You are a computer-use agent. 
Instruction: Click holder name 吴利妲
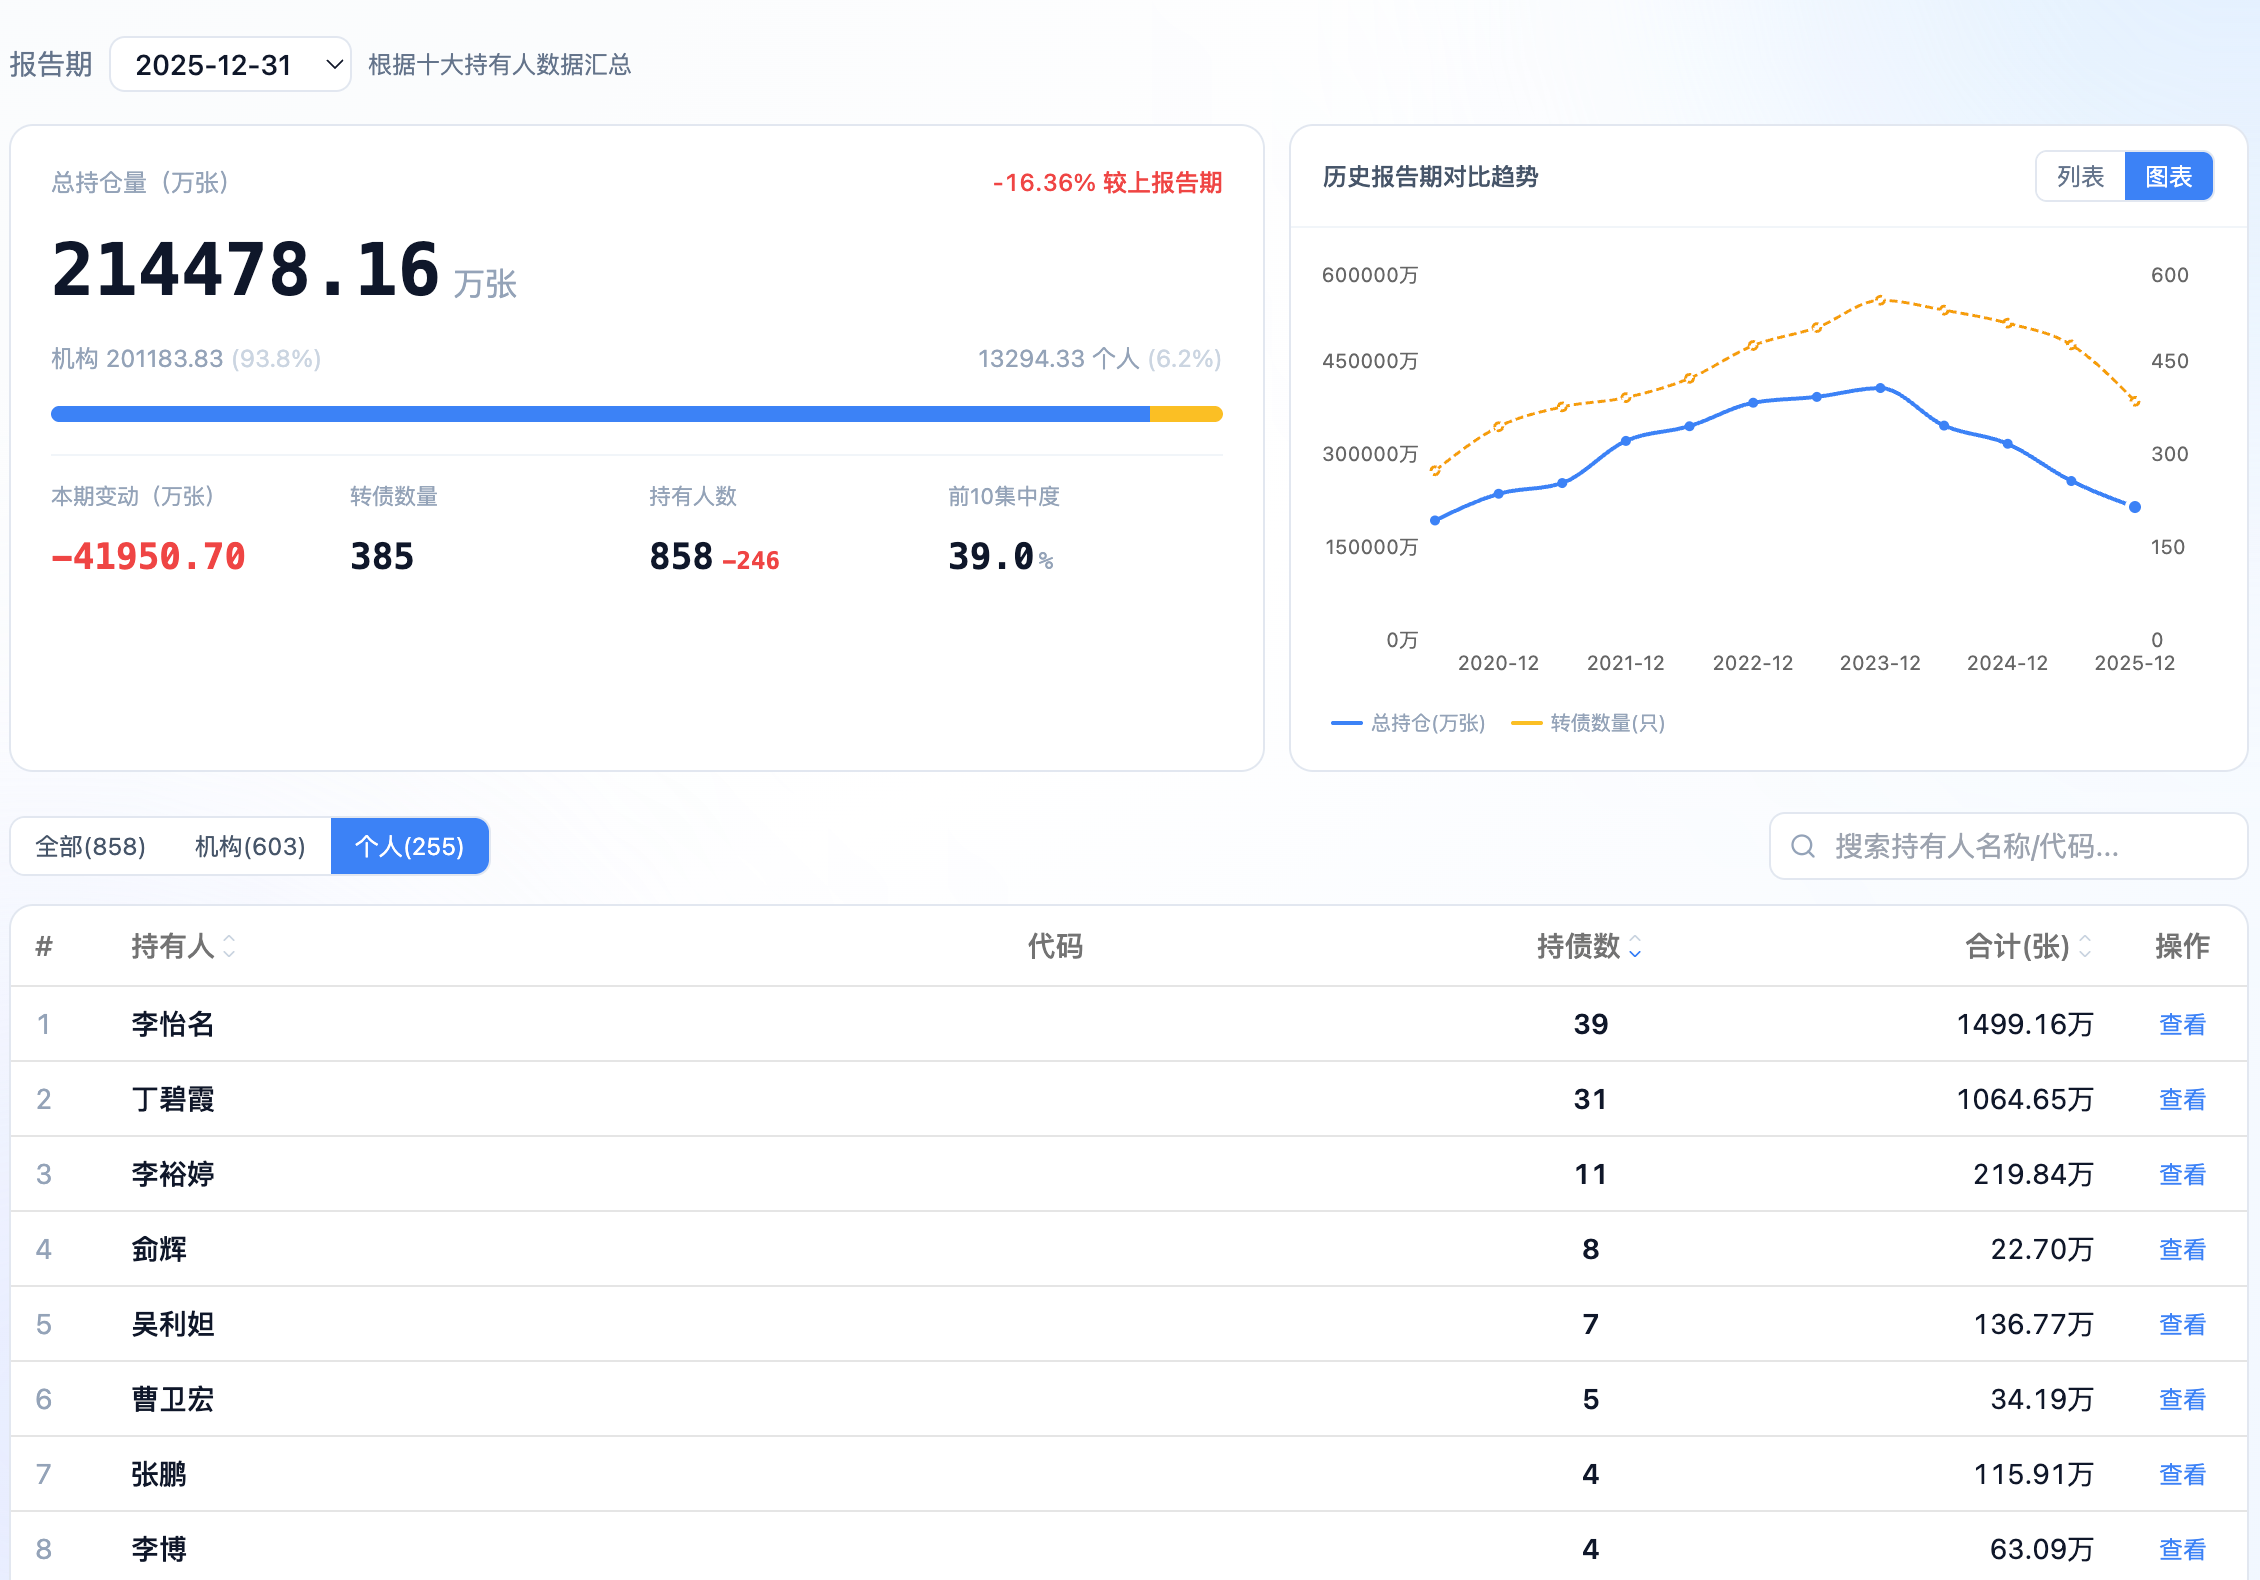coord(173,1324)
